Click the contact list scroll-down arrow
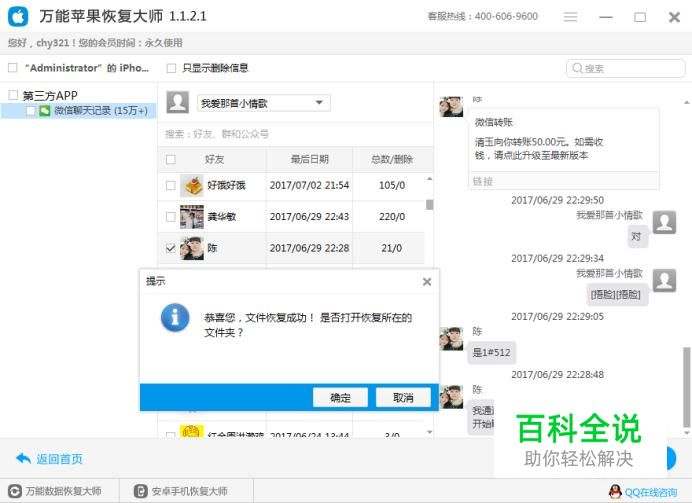The height and width of the screenshot is (503, 692). click(x=429, y=432)
